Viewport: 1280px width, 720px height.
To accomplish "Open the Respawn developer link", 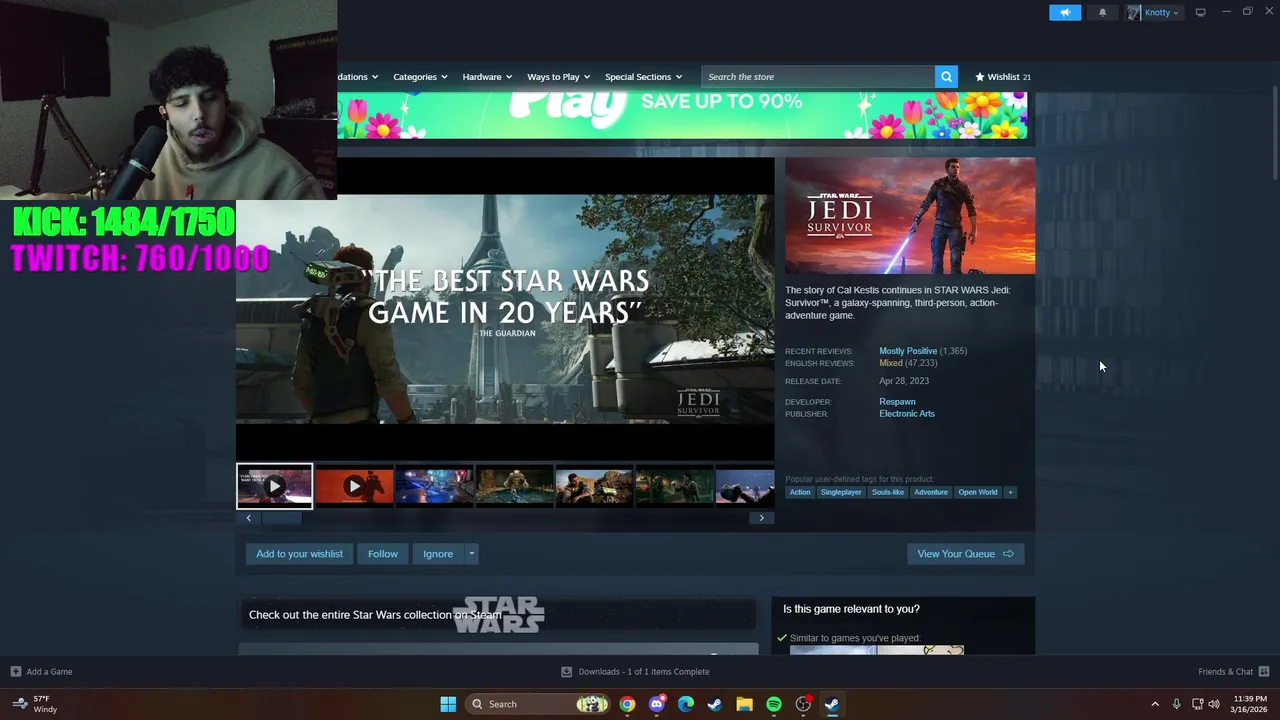I will pyautogui.click(x=897, y=402).
